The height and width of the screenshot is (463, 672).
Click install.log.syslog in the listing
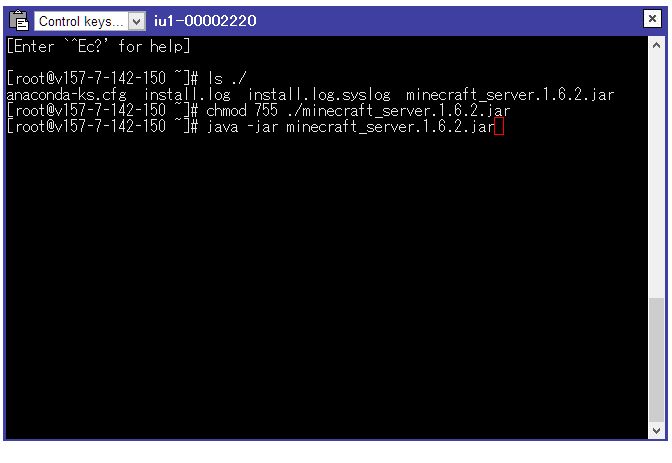[319, 94]
